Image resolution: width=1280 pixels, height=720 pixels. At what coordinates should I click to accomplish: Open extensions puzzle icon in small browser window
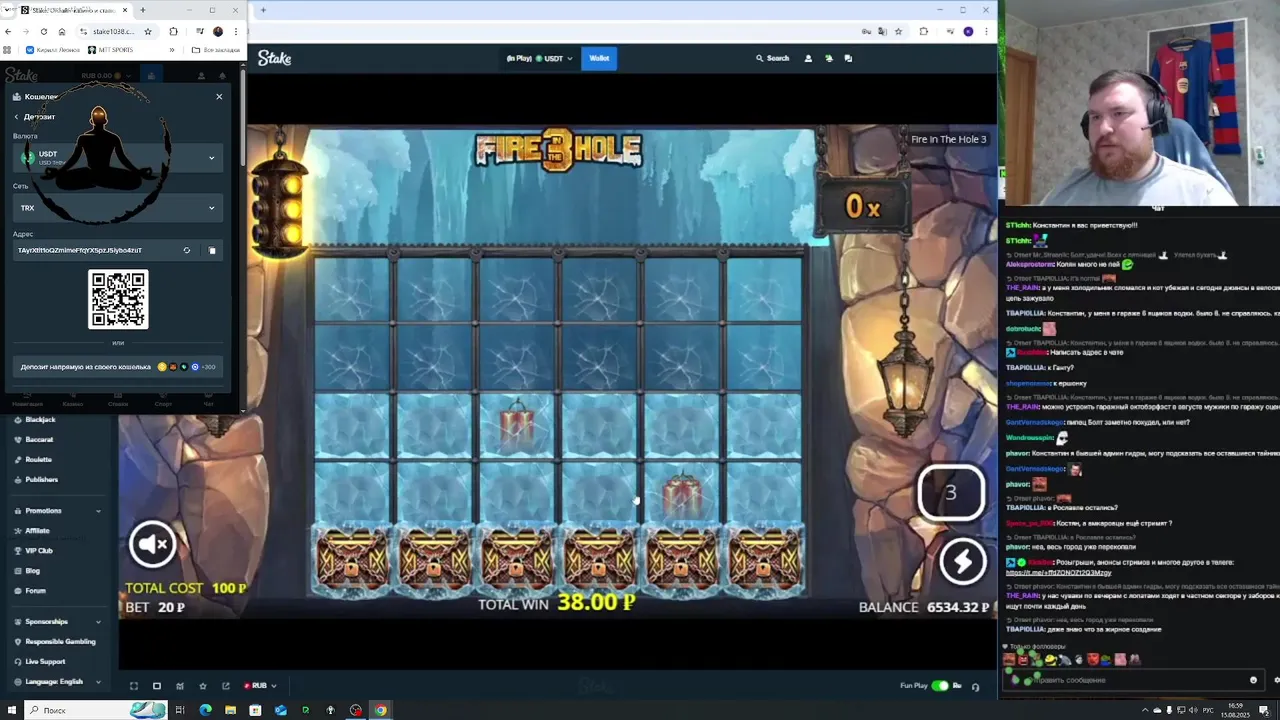(173, 32)
